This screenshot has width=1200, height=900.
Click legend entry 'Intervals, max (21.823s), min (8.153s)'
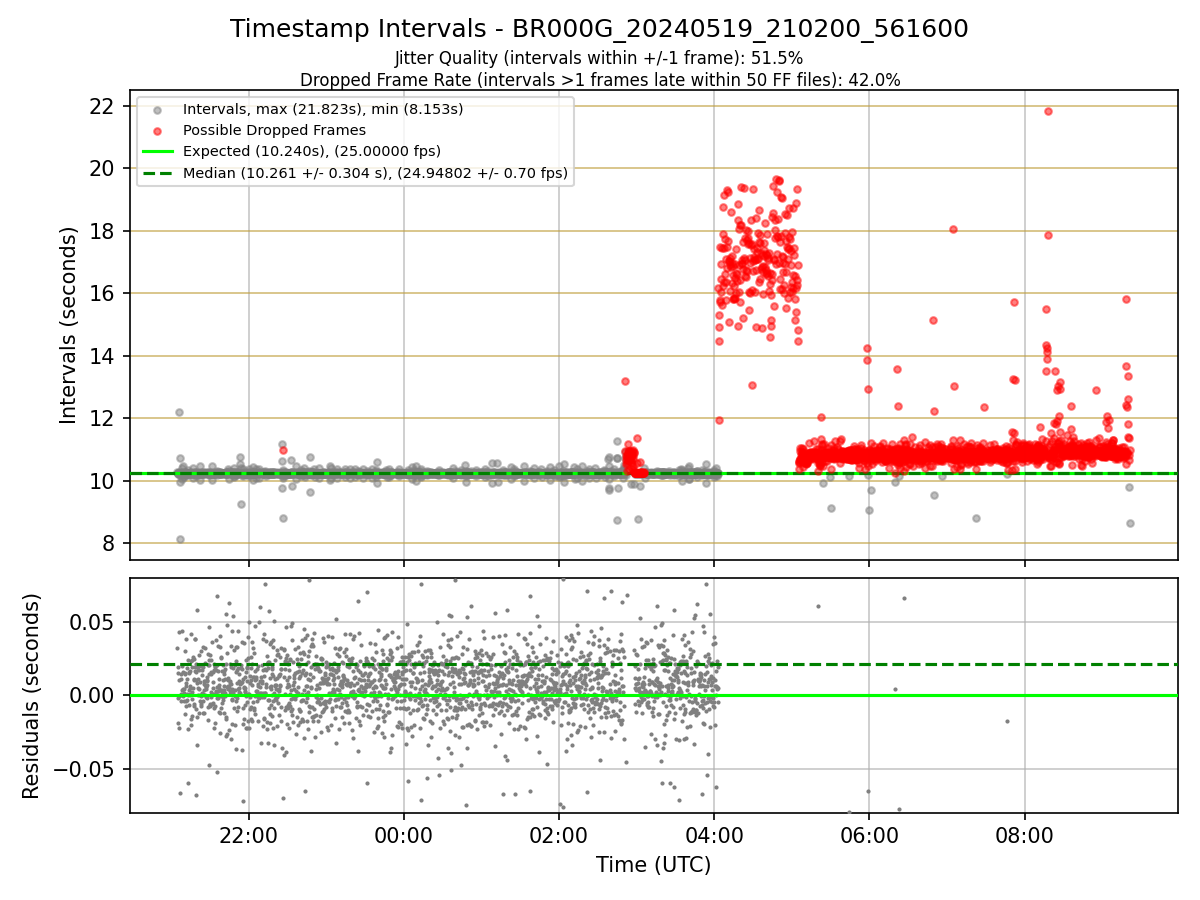(323, 109)
